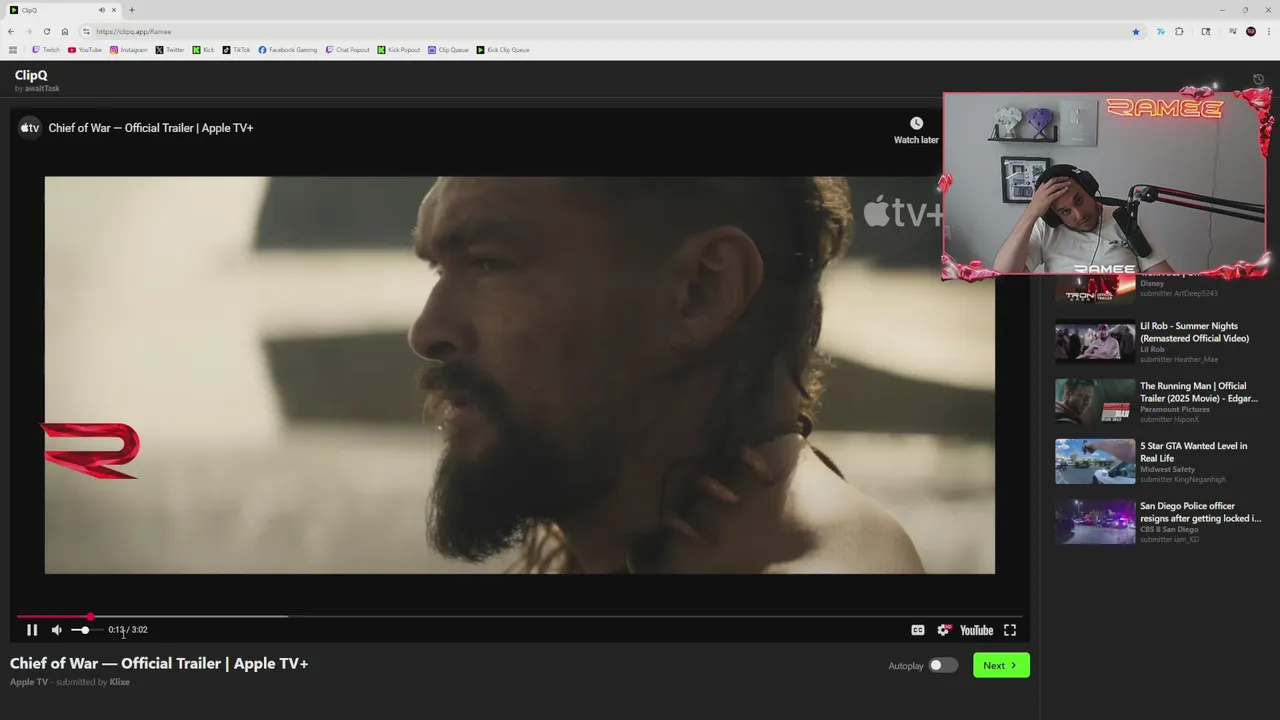Click submitter name Klixe below video
Screen dimensions: 1280x720
click(x=120, y=682)
